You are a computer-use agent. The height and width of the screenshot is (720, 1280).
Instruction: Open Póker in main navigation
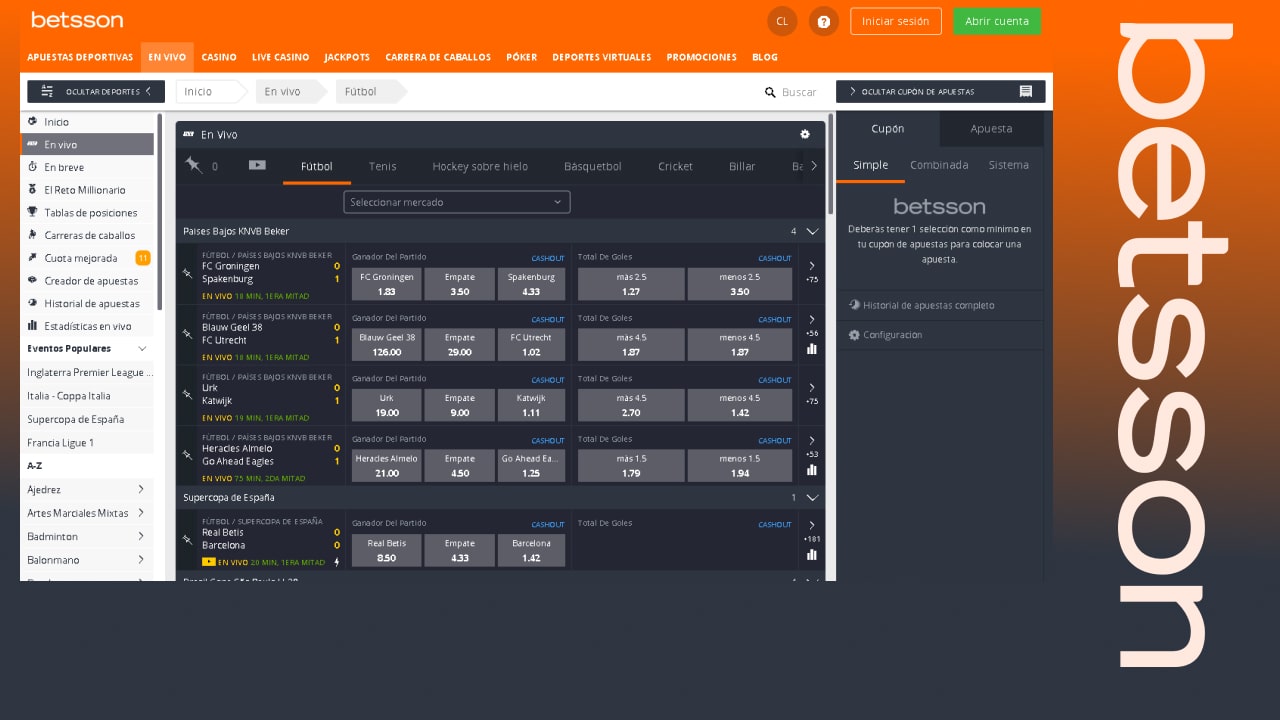[522, 57]
